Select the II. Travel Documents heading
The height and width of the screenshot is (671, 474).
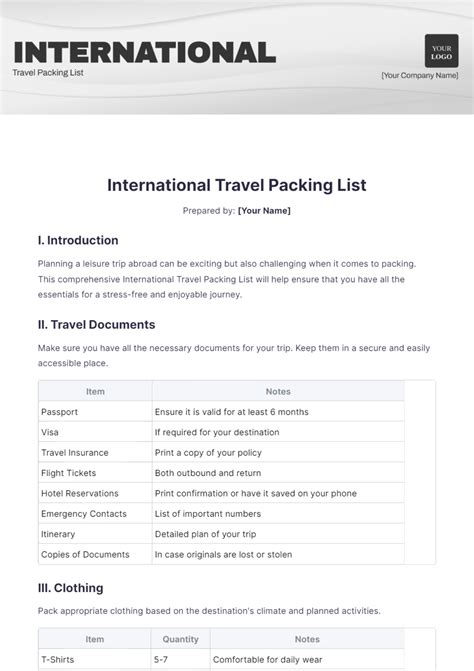point(96,325)
